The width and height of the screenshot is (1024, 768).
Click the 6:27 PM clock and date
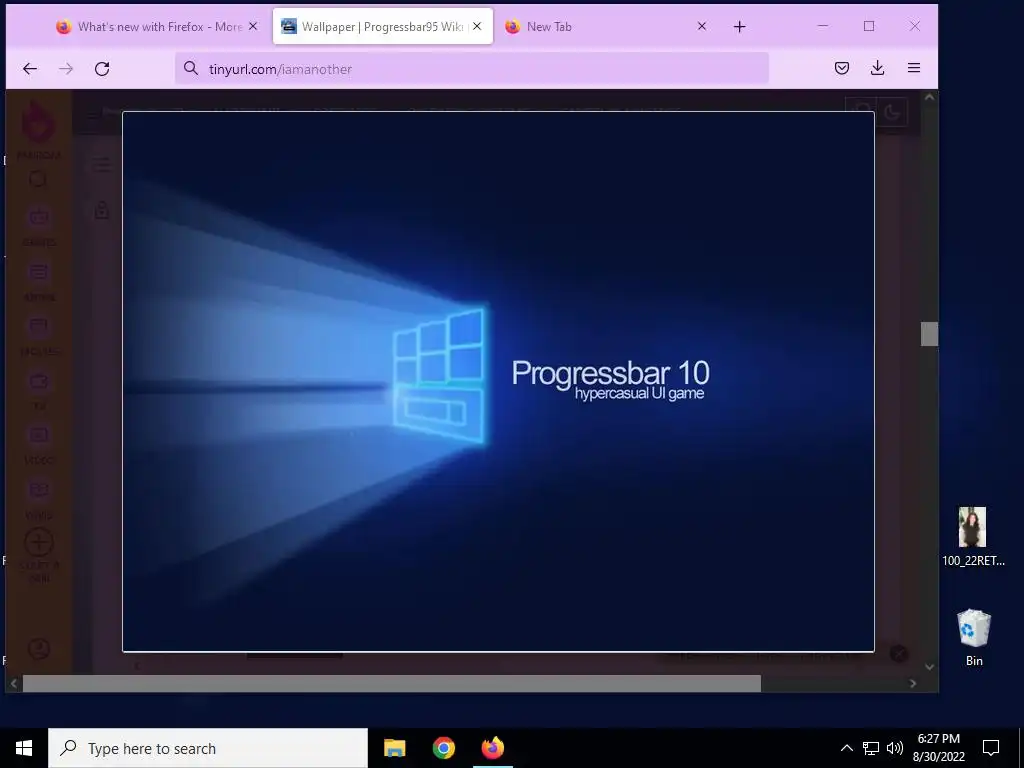(x=938, y=748)
